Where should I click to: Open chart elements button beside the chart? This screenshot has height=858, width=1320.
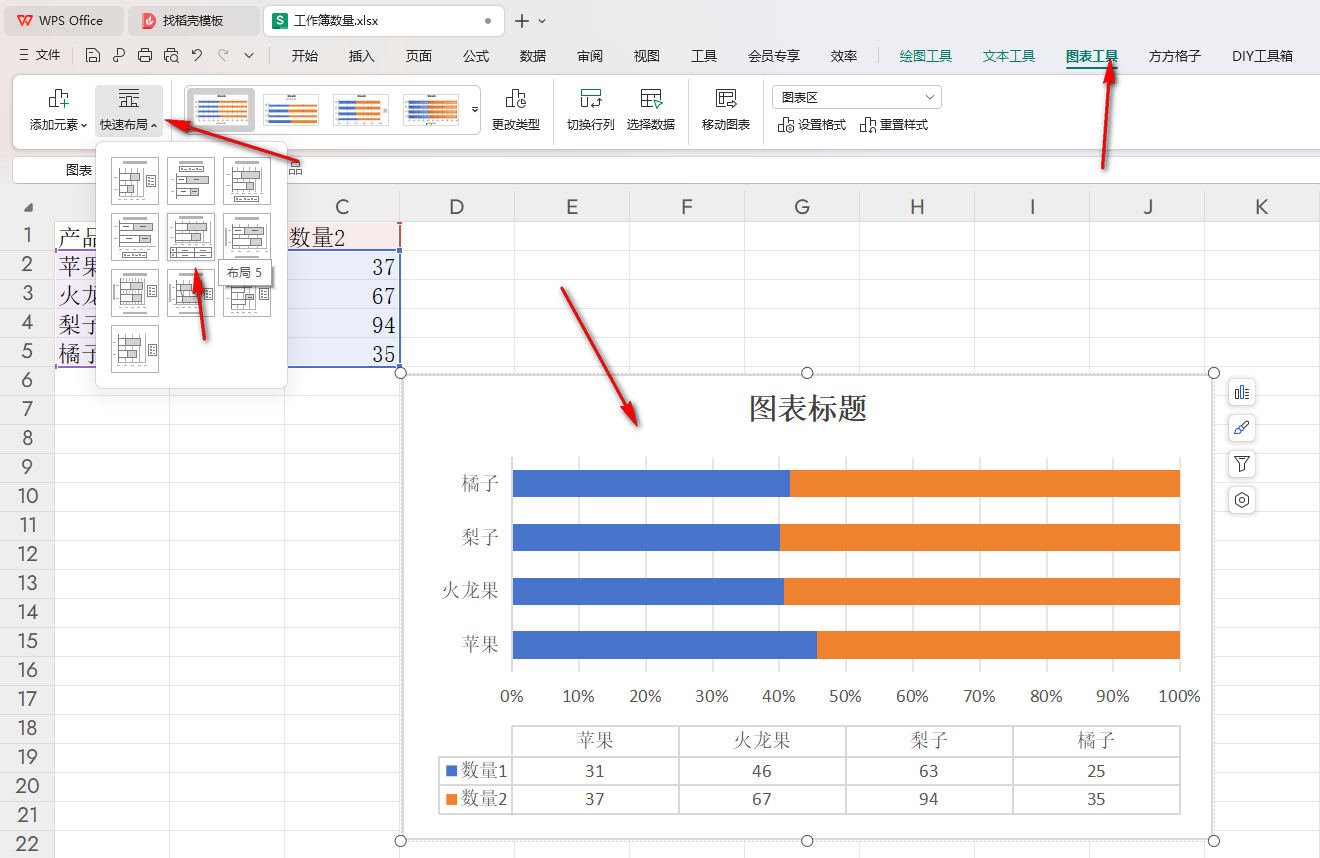tap(1242, 392)
